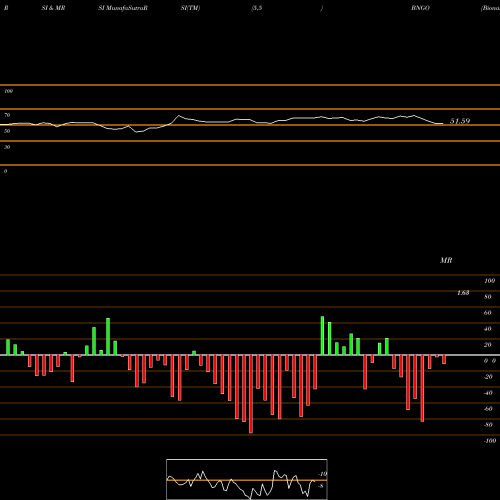This screenshot has height=500, width=500.
Task: Click the -20 label on MR axis
Action: coord(488,377)
